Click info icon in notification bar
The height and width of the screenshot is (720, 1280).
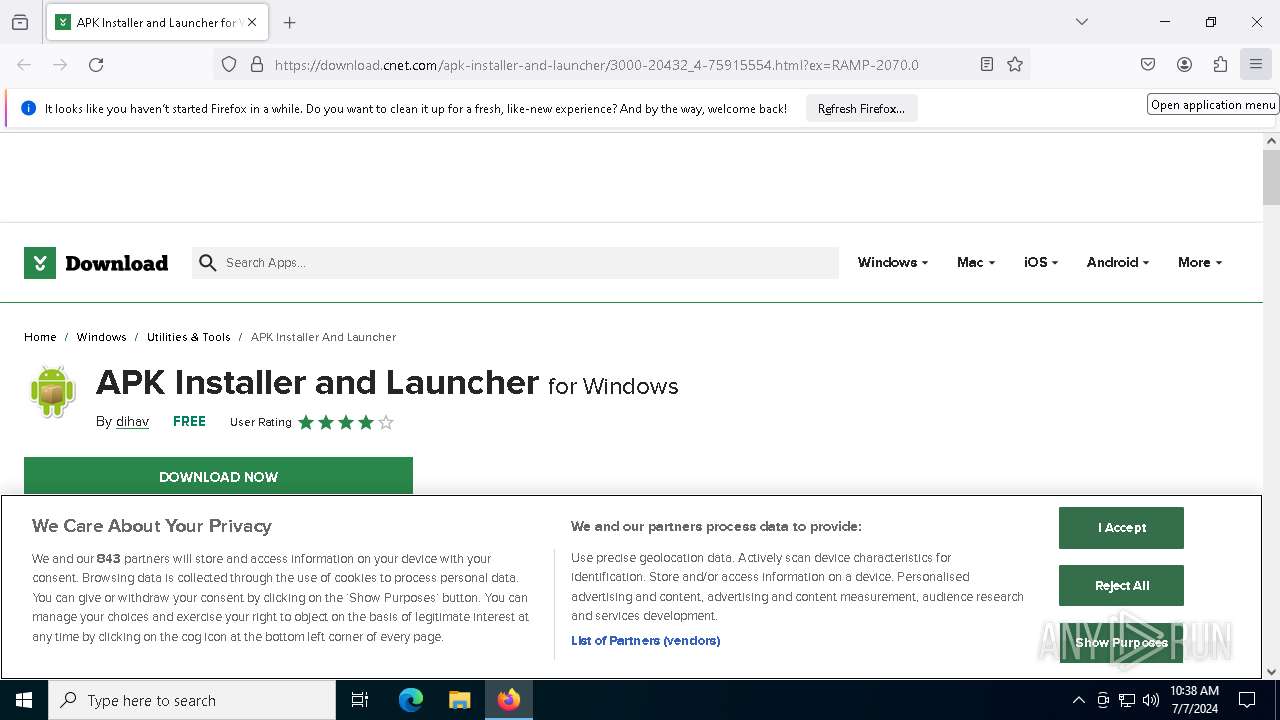[28, 109]
